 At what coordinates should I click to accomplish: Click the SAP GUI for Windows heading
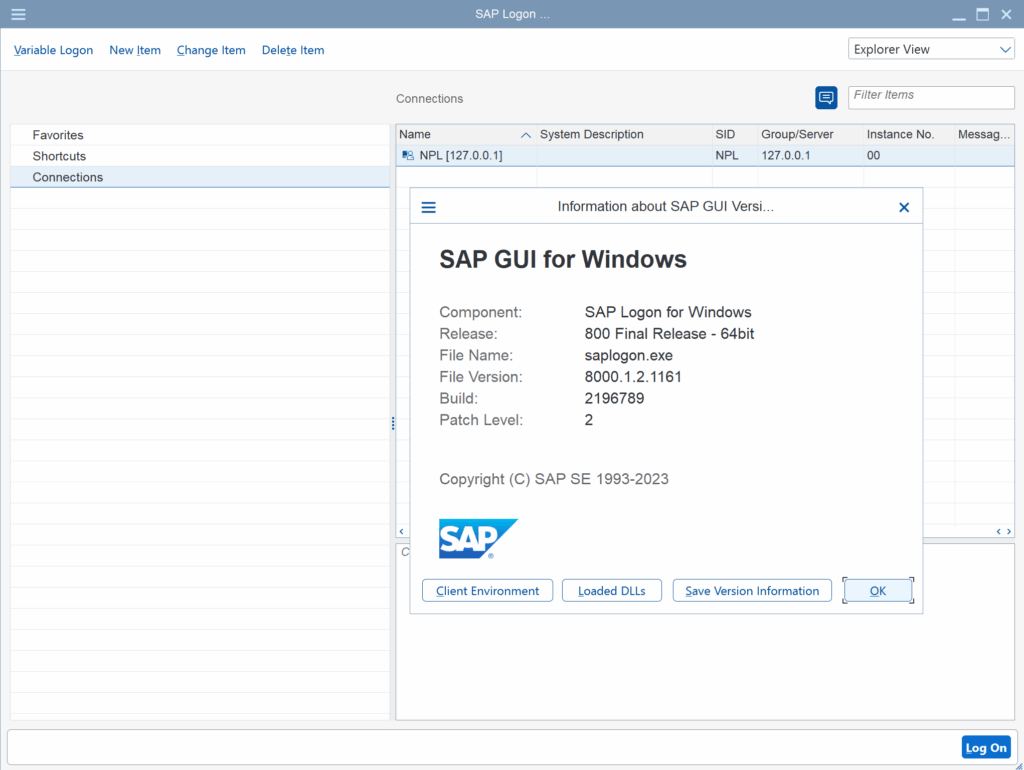563,259
